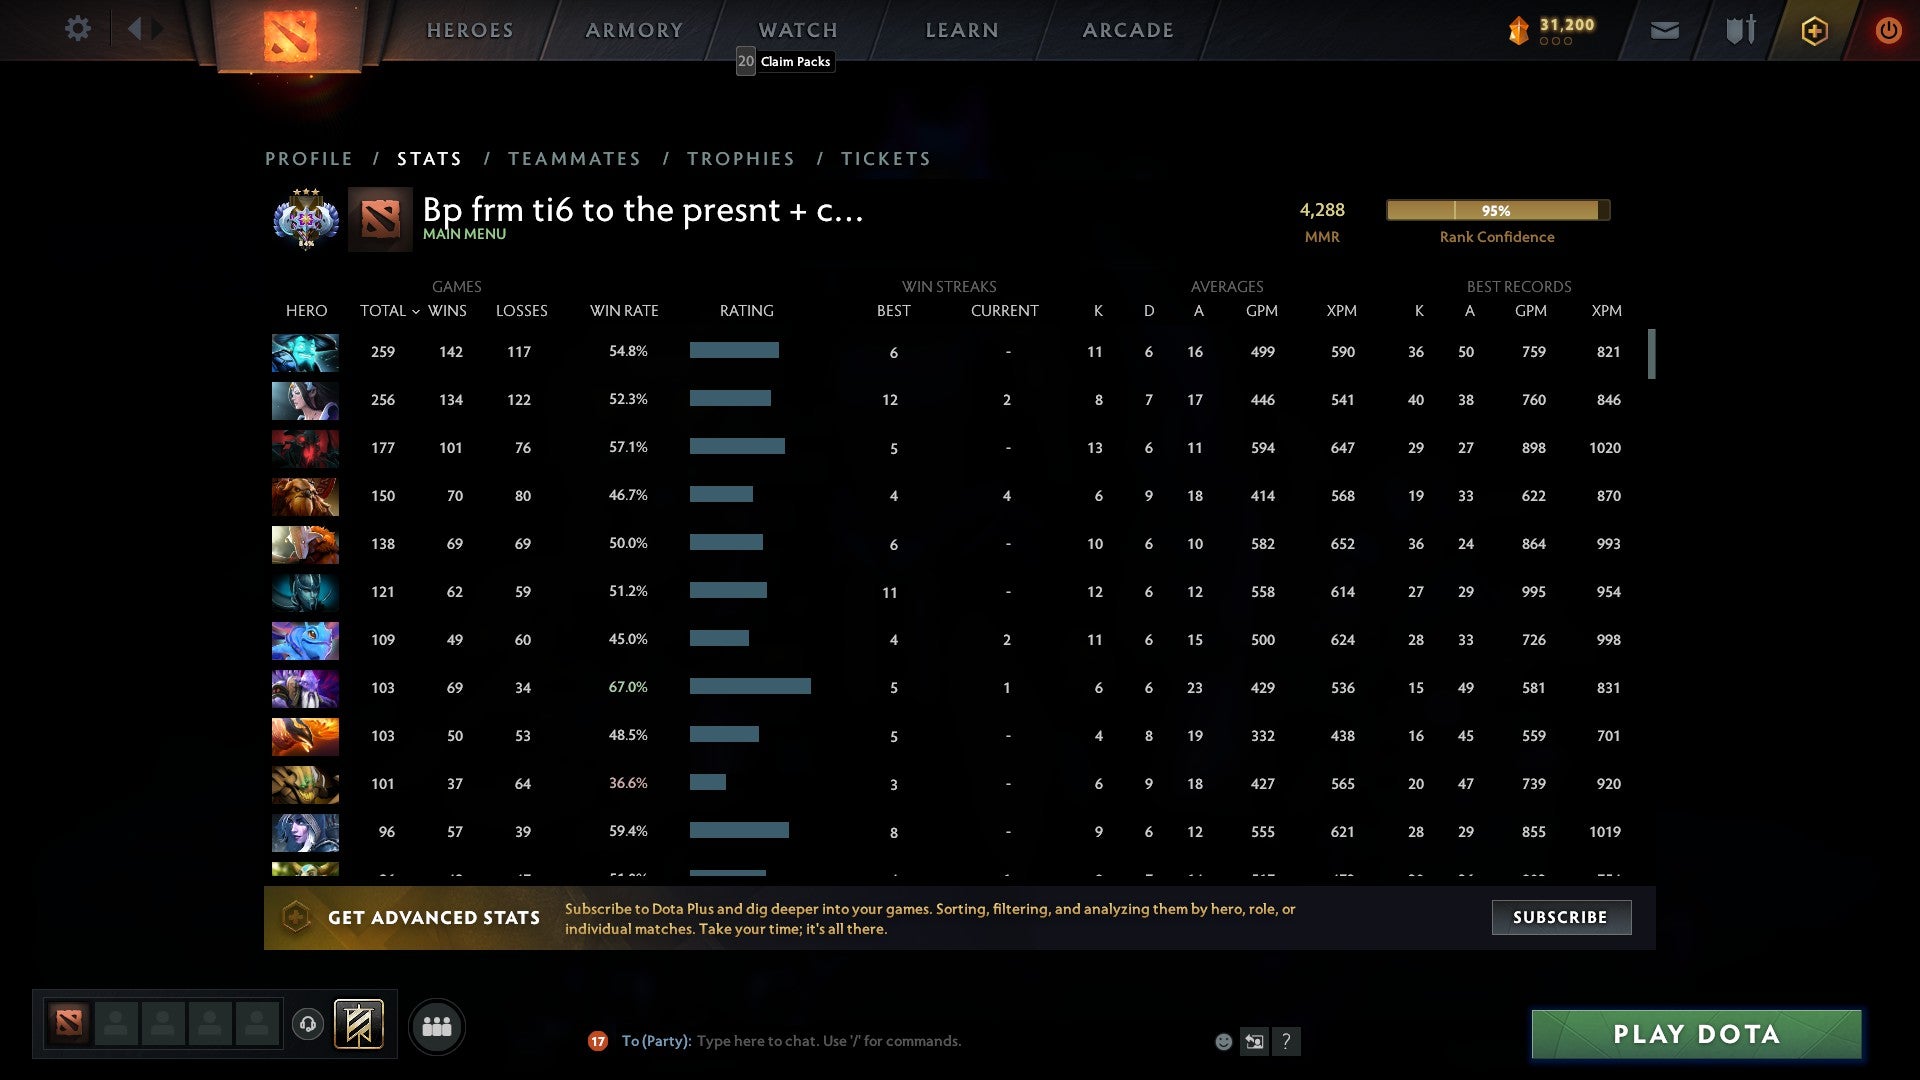Click the shards currency icon
The image size is (1920, 1080).
1519,31
